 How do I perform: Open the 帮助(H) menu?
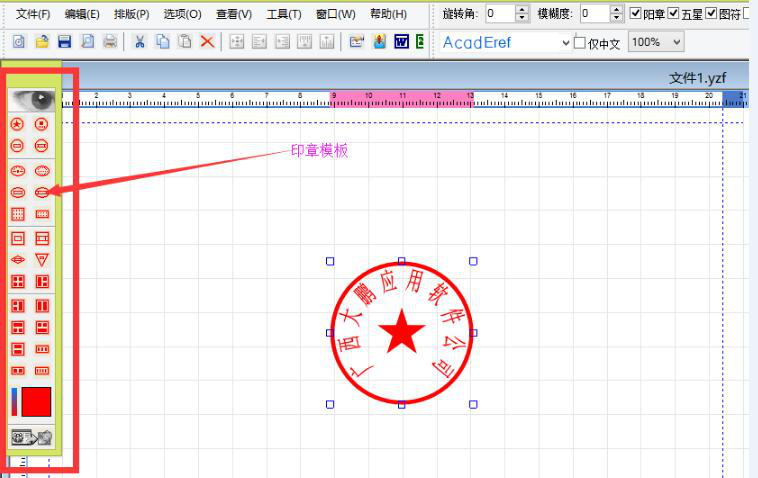click(388, 14)
